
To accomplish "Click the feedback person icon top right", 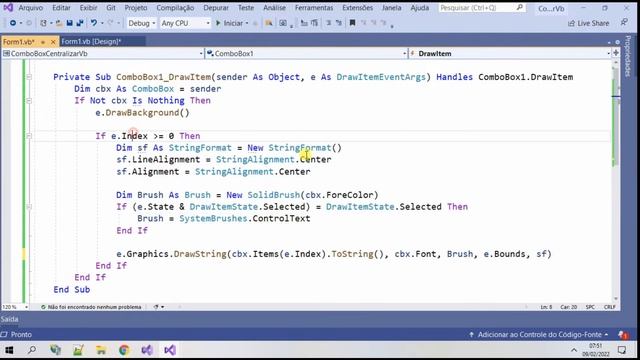I will 624,23.
